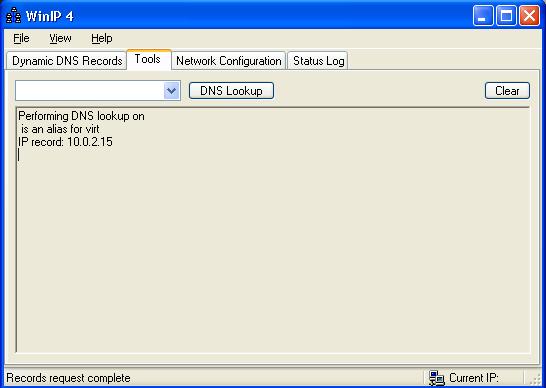Click the Clear button
Image resolution: width=546 pixels, height=388 pixels.
(x=507, y=91)
